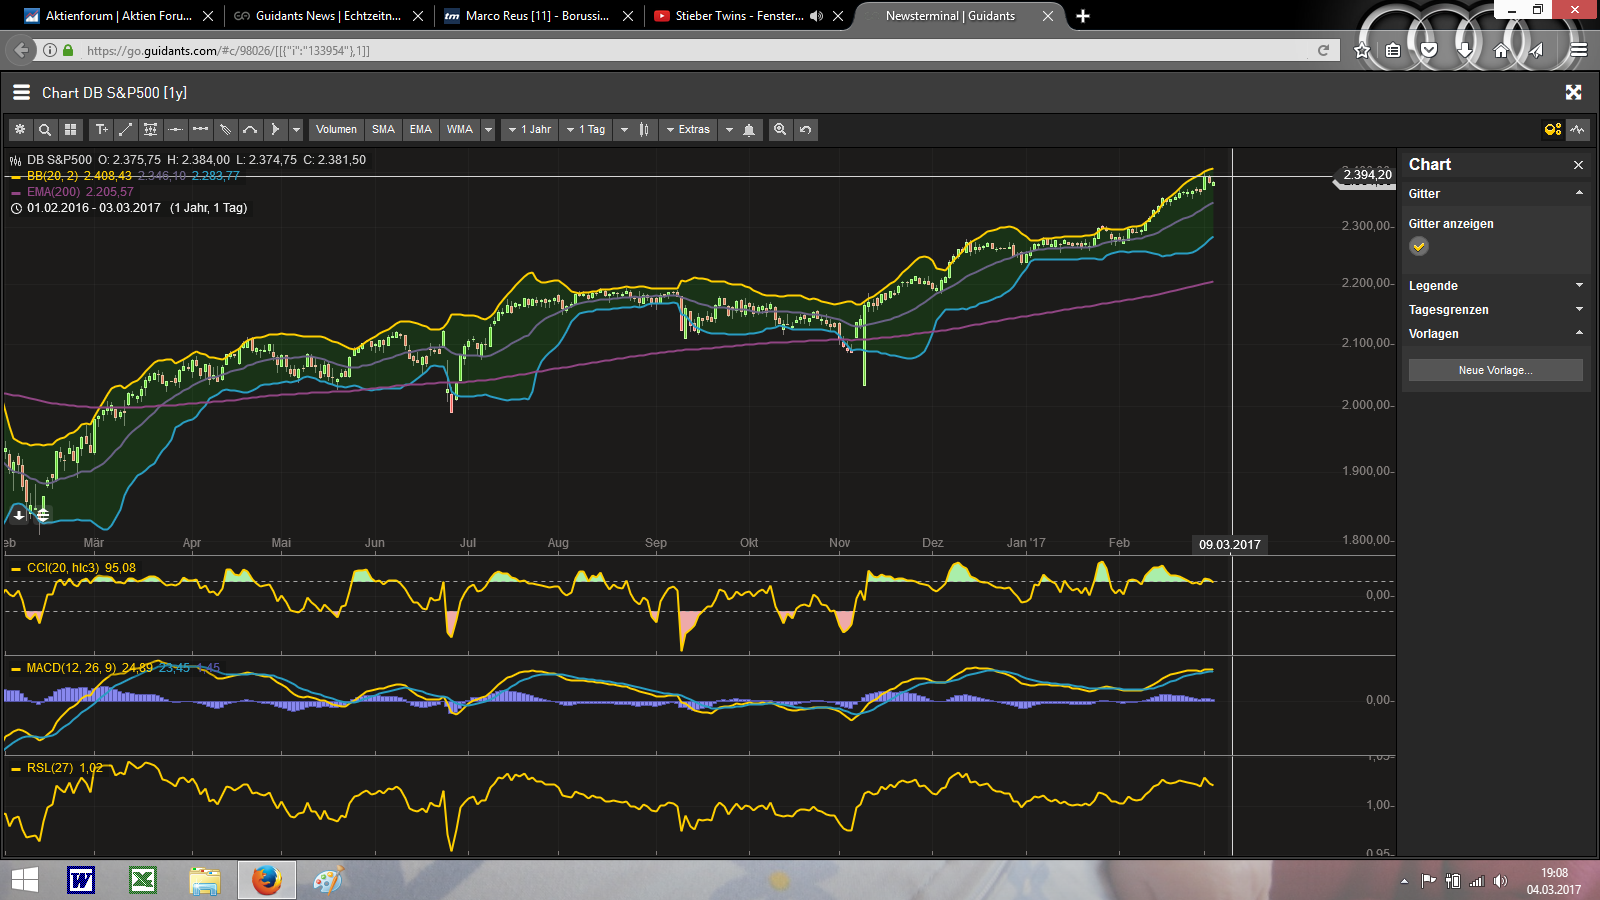Click the Neue Vorlage button
The width and height of the screenshot is (1600, 900).
[1495, 369]
